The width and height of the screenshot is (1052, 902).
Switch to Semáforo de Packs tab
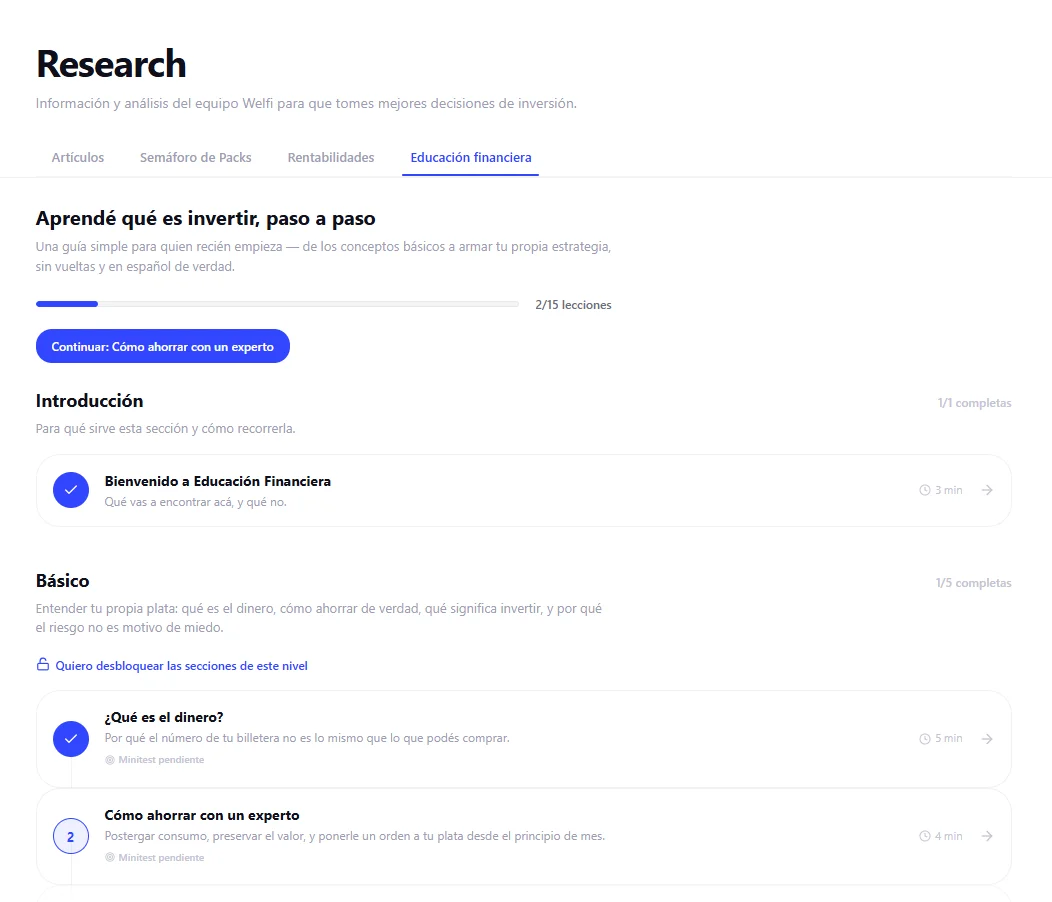point(195,158)
